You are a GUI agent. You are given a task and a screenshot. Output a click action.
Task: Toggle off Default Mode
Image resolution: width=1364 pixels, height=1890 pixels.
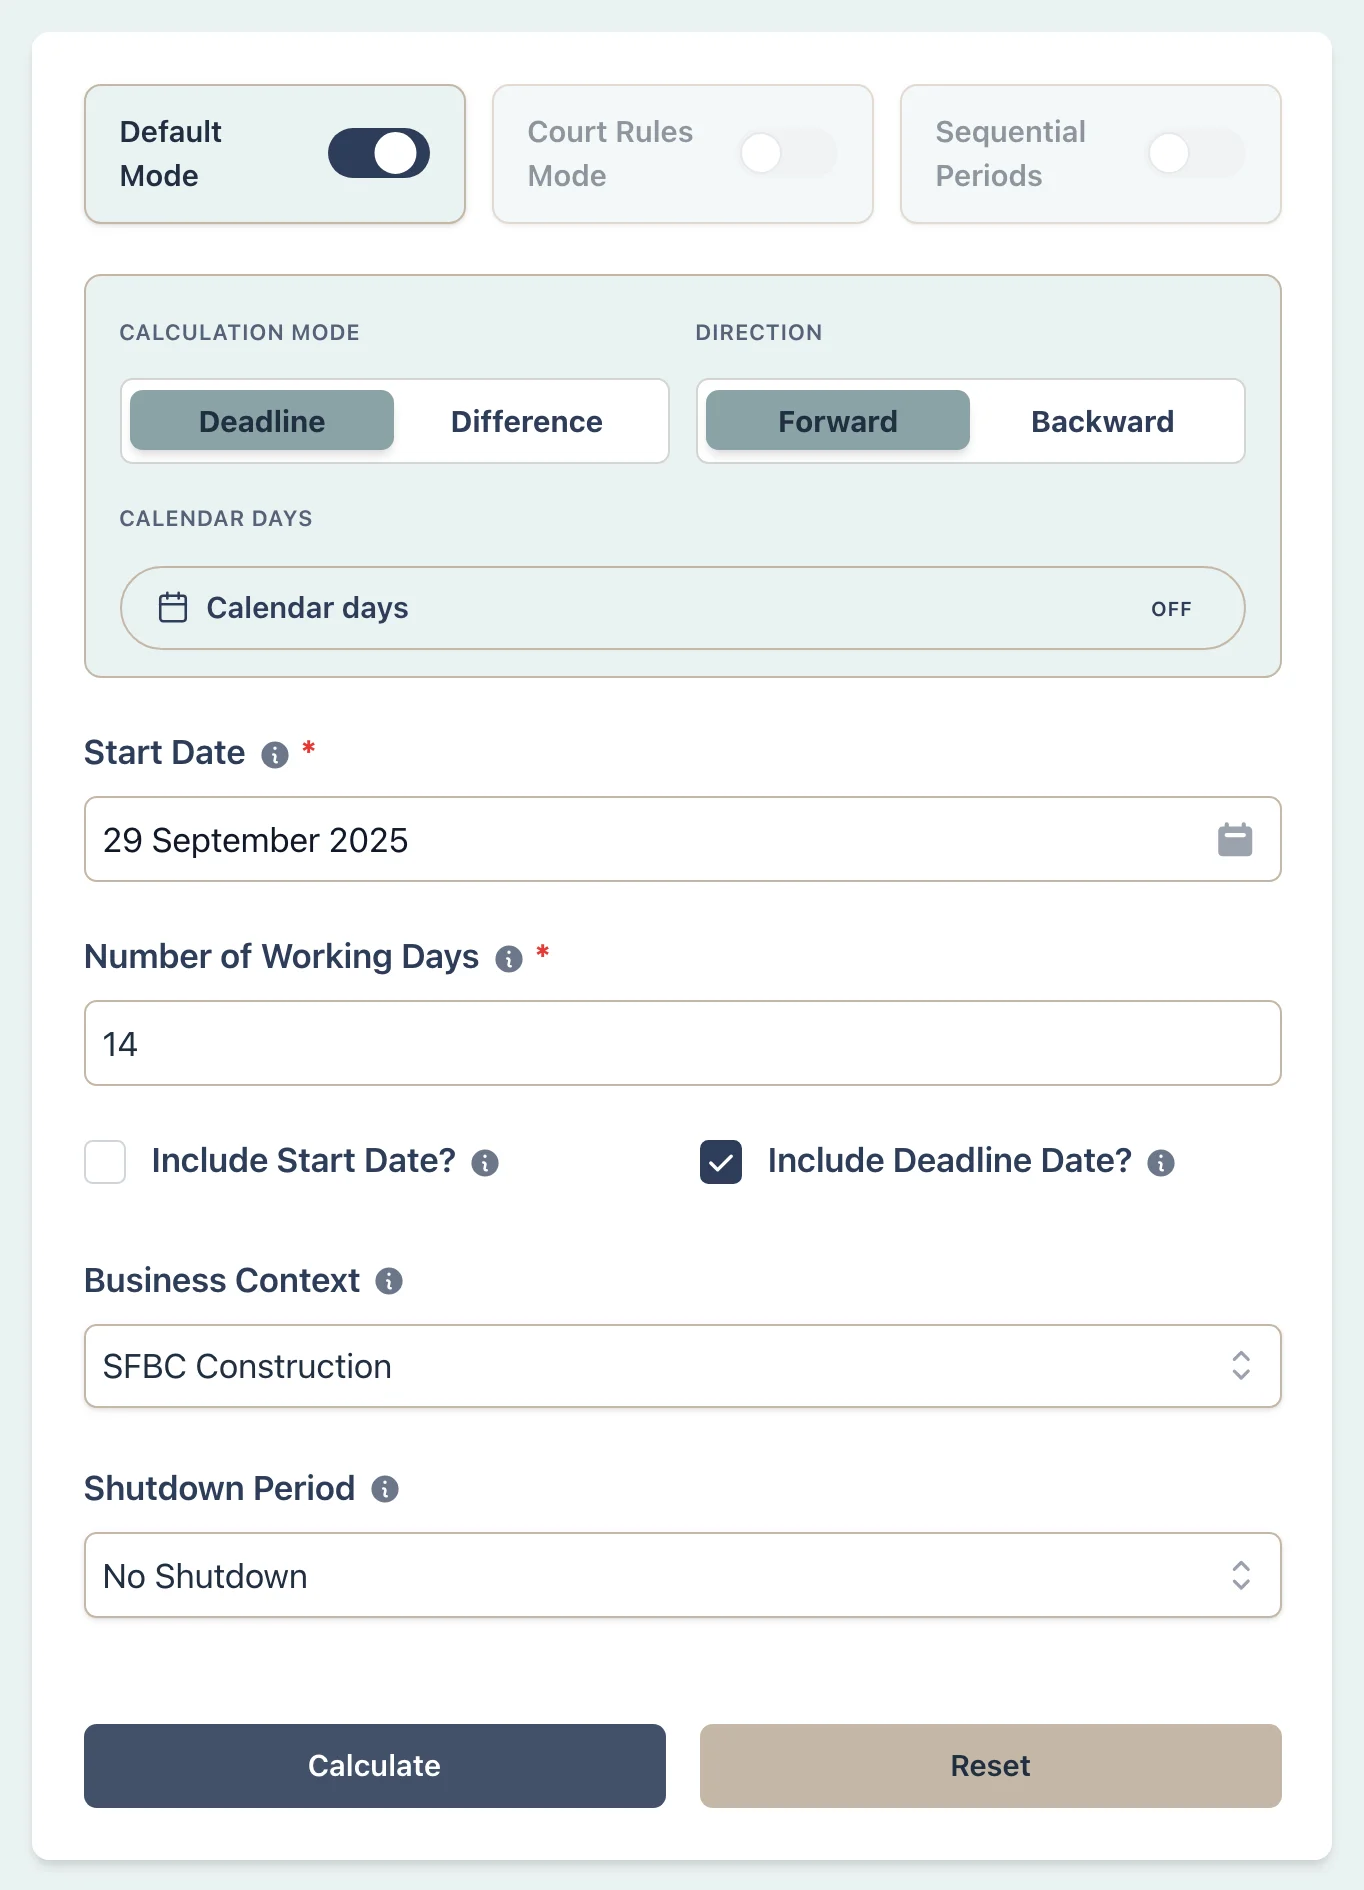pyautogui.click(x=378, y=152)
